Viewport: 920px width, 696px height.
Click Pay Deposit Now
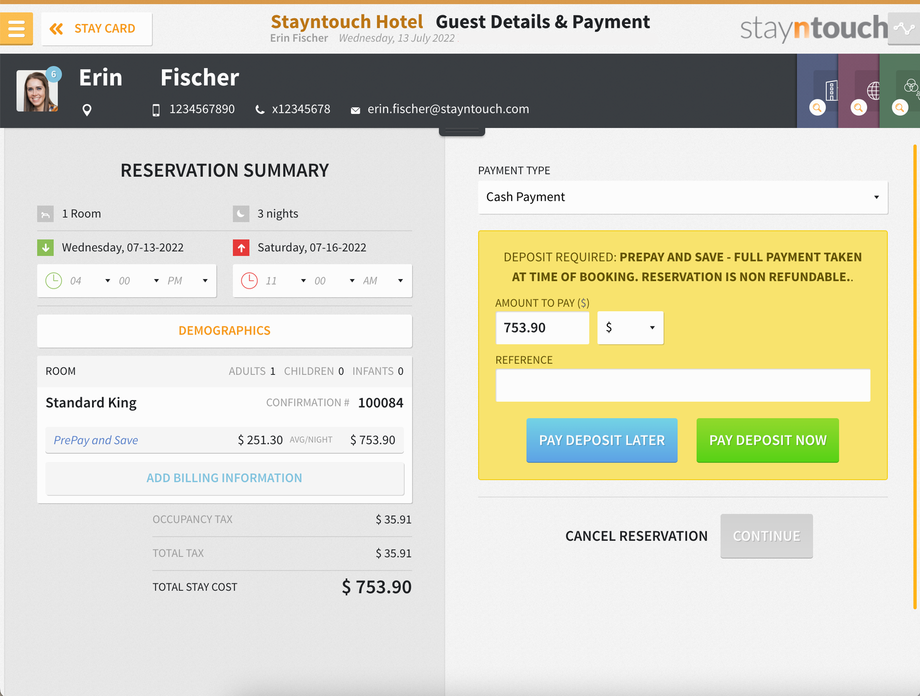point(767,440)
